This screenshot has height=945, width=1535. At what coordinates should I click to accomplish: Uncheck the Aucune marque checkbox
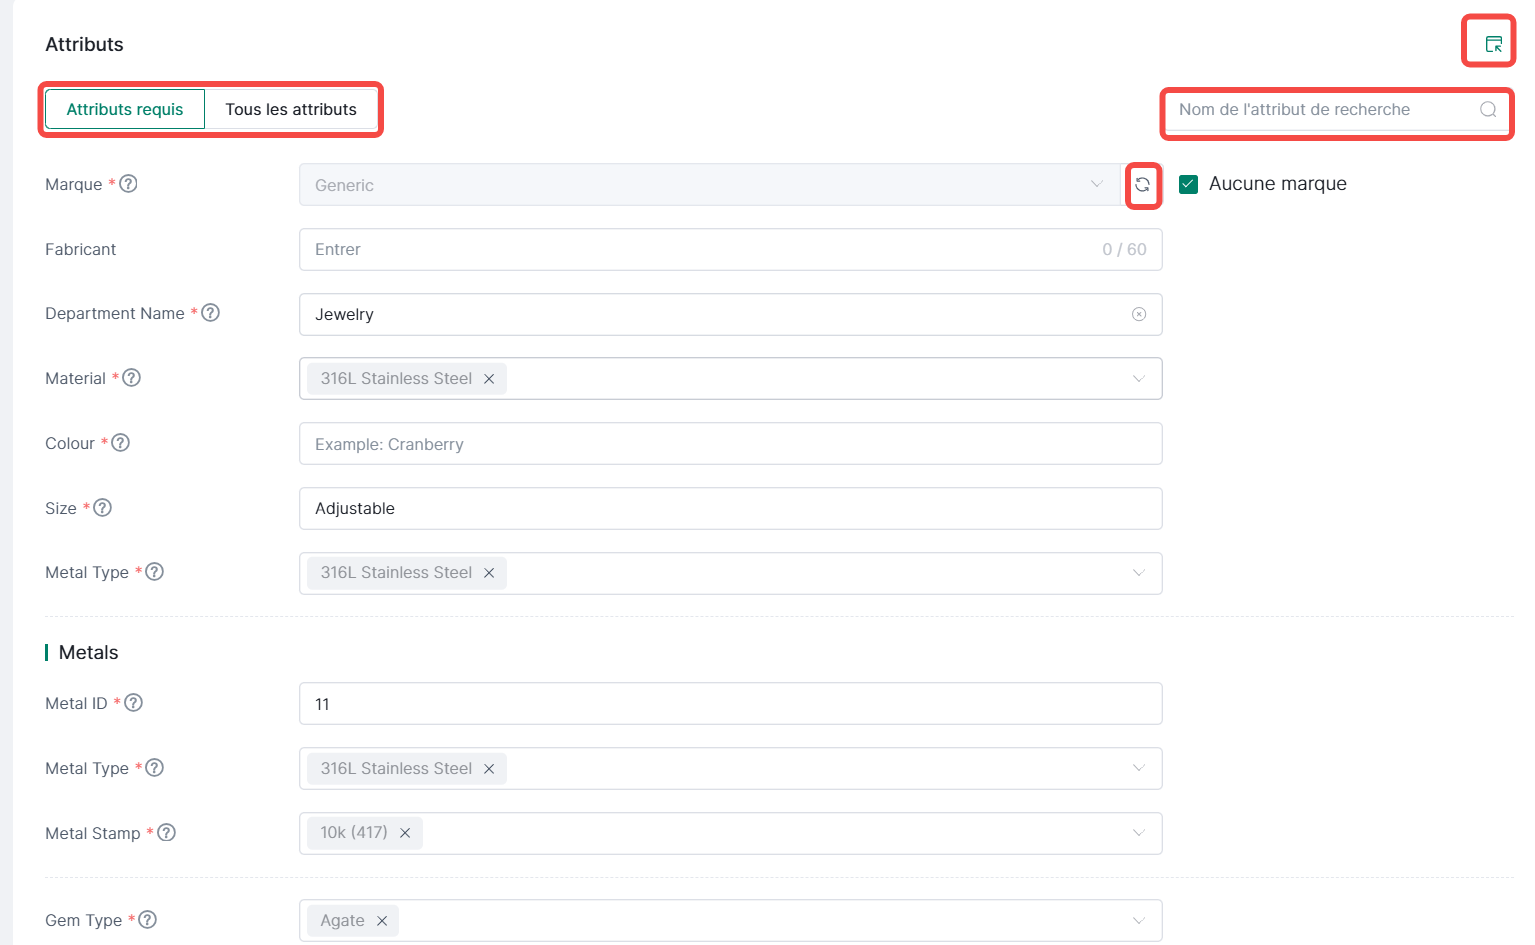(1188, 184)
